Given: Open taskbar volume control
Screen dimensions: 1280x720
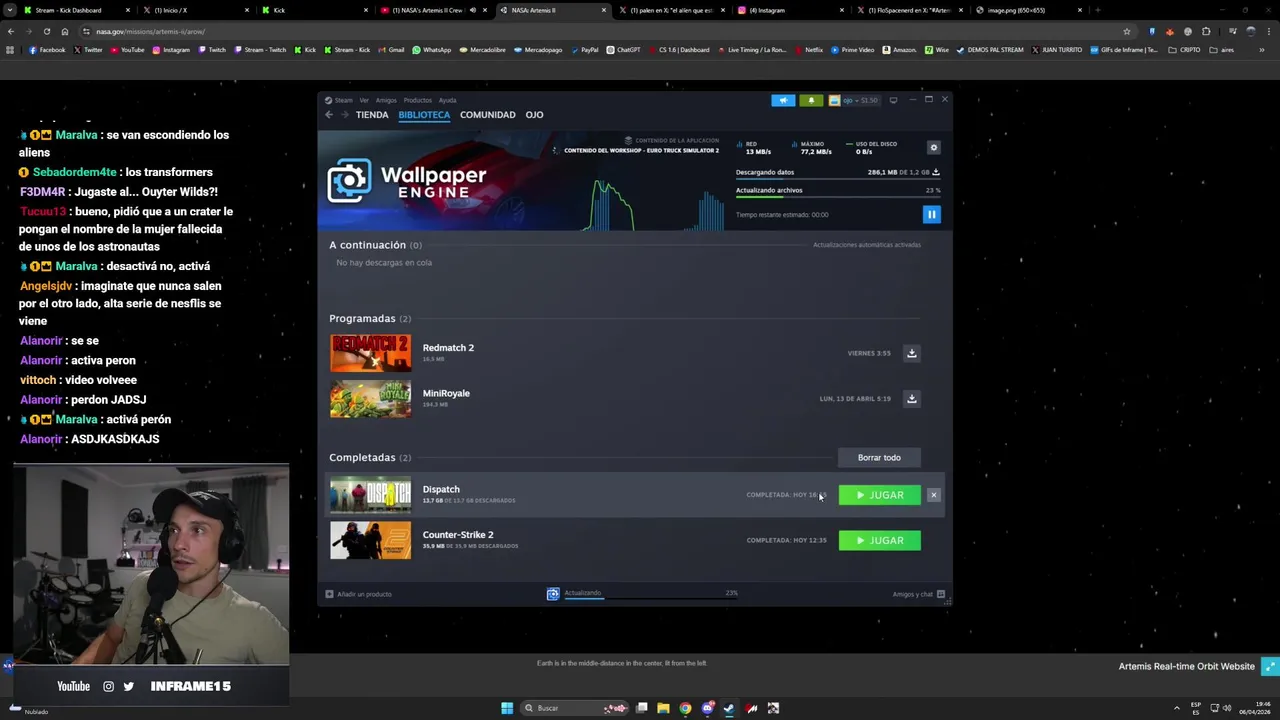Looking at the screenshot, I should tap(1228, 708).
